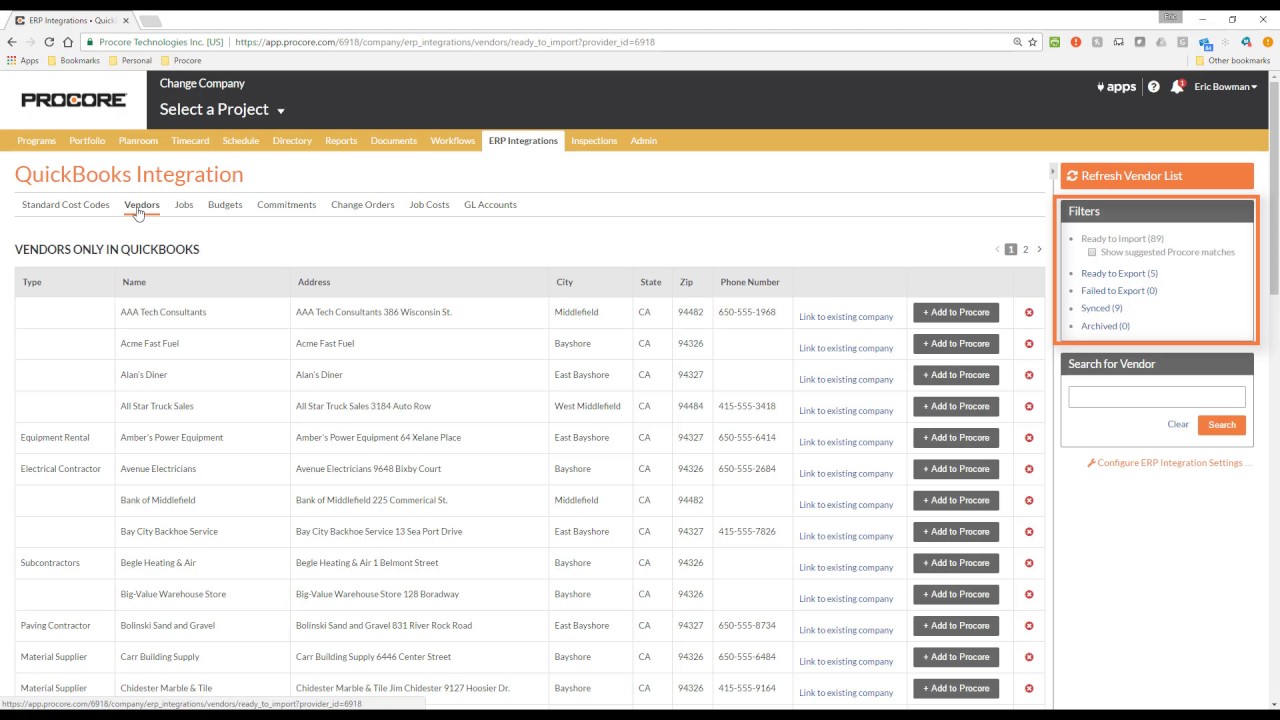Bookmark this page with star icon
Viewport: 1280px width, 720px height.
(1033, 42)
